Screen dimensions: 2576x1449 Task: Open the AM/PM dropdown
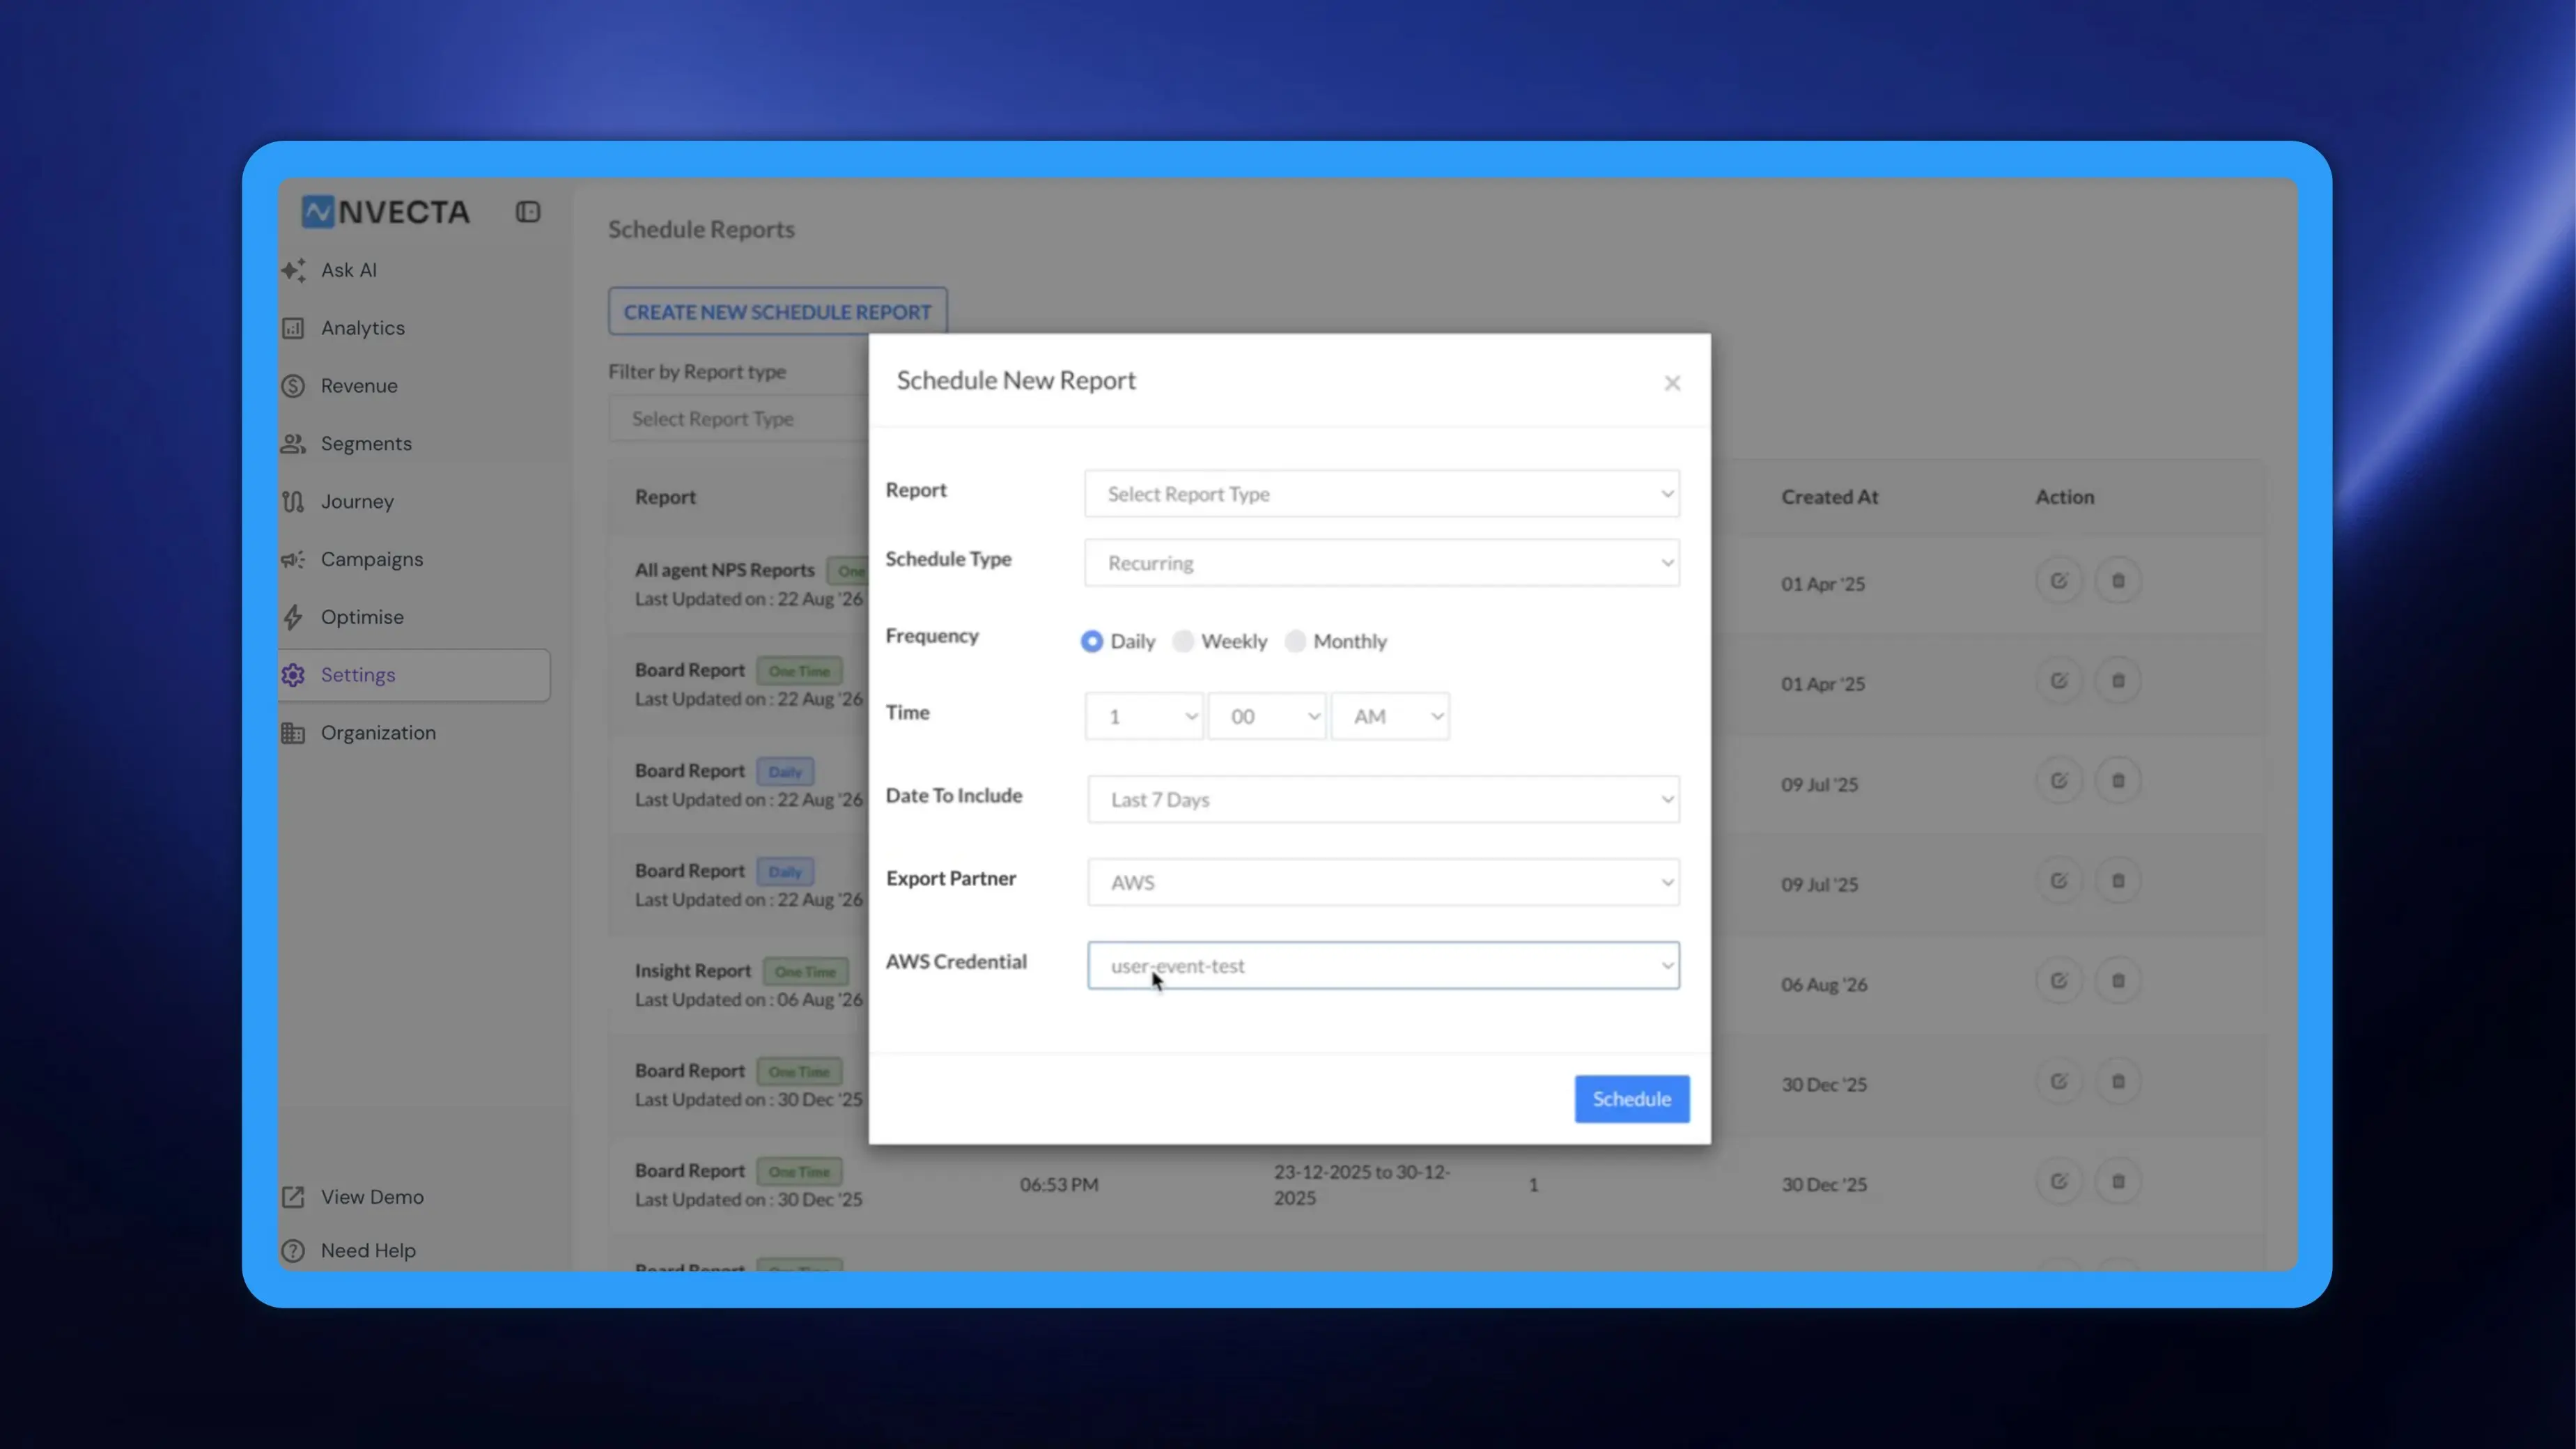(x=1390, y=717)
